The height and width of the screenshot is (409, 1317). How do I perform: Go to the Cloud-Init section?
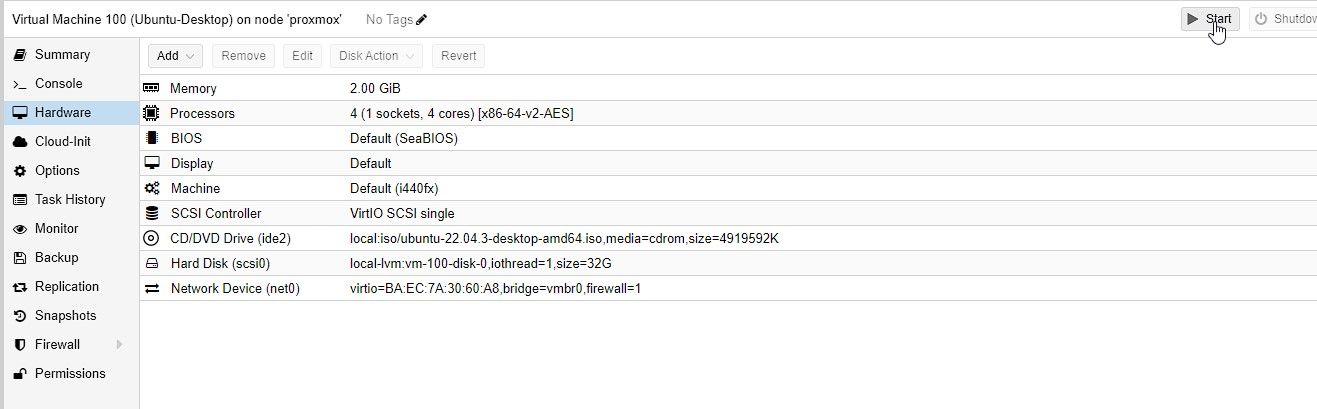tap(62, 141)
